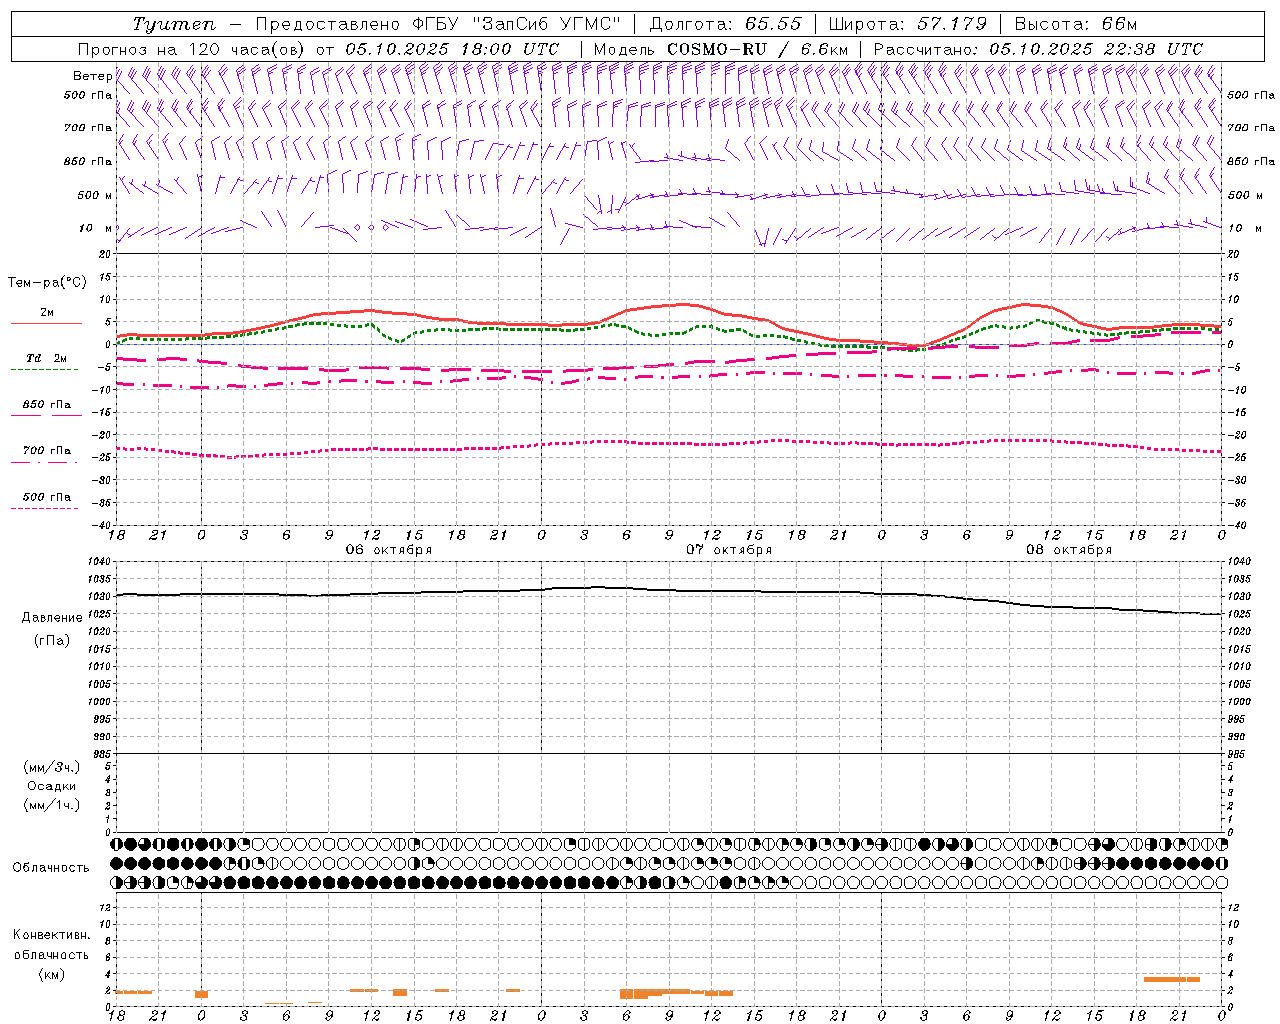Click the Высота: 66м value
Screen dimensions: 1280x1024
[1076, 24]
